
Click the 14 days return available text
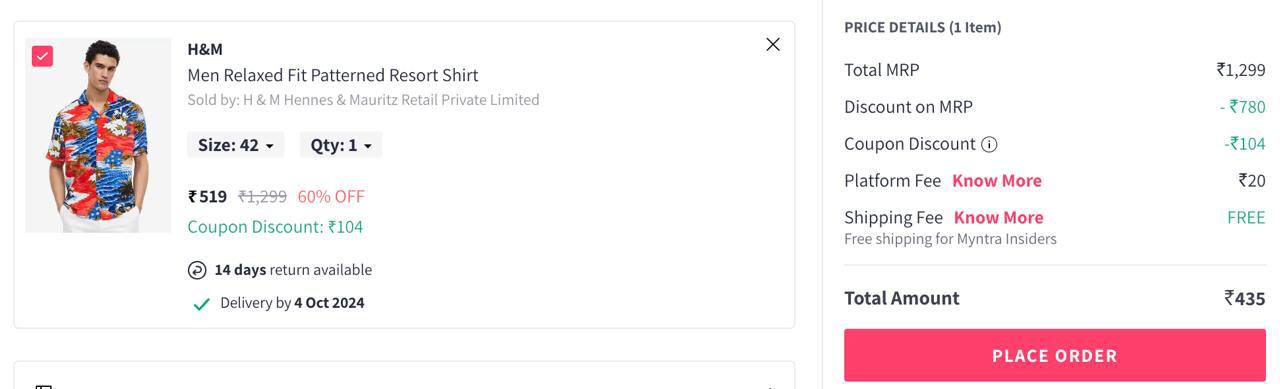pos(293,270)
